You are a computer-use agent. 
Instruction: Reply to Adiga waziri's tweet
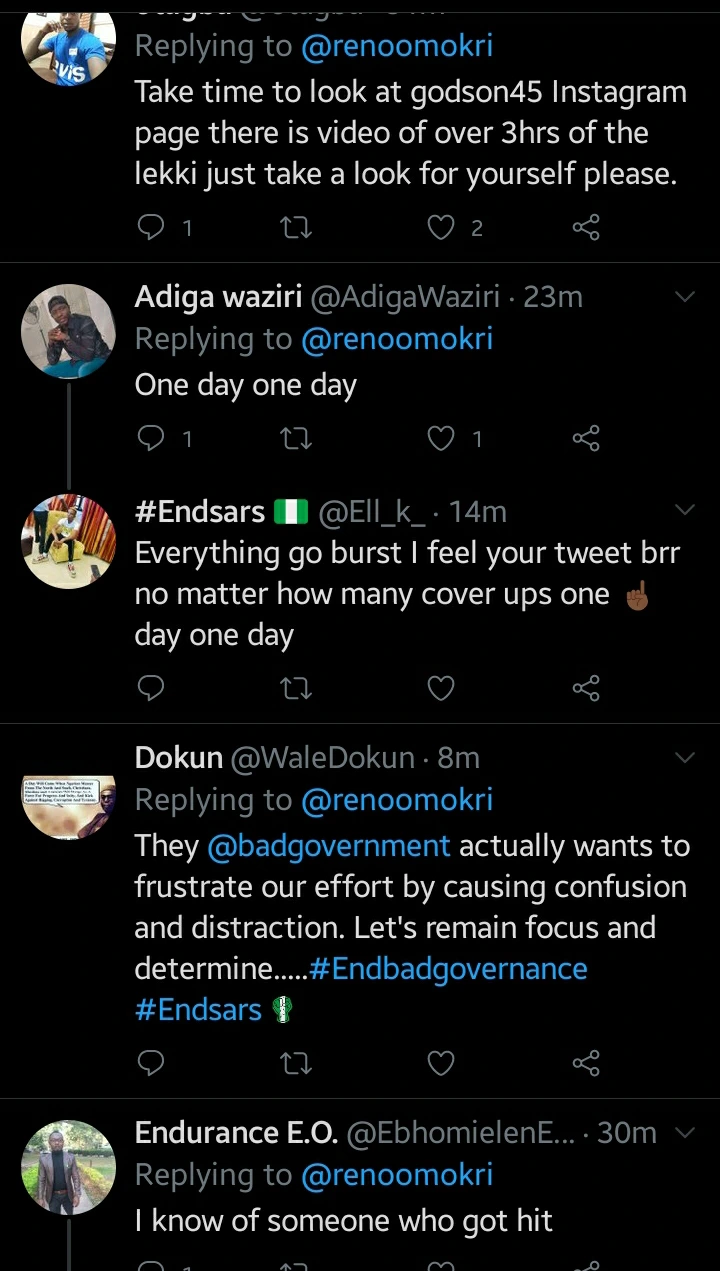point(150,438)
